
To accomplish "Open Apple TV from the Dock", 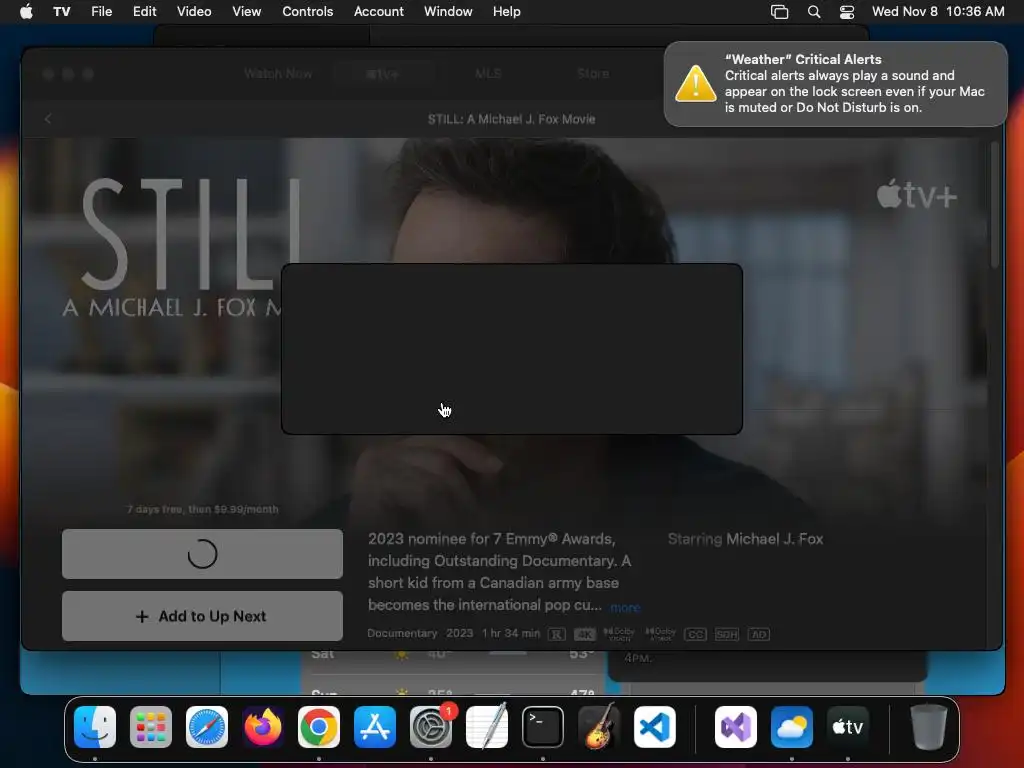I will (x=848, y=727).
